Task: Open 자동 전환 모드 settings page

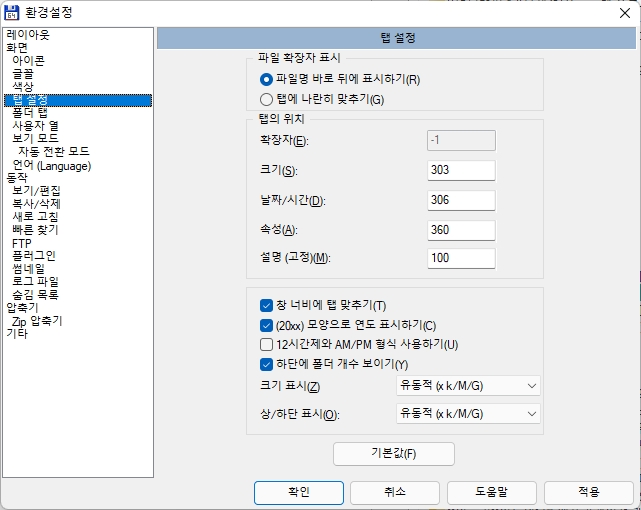Action: [x=54, y=152]
